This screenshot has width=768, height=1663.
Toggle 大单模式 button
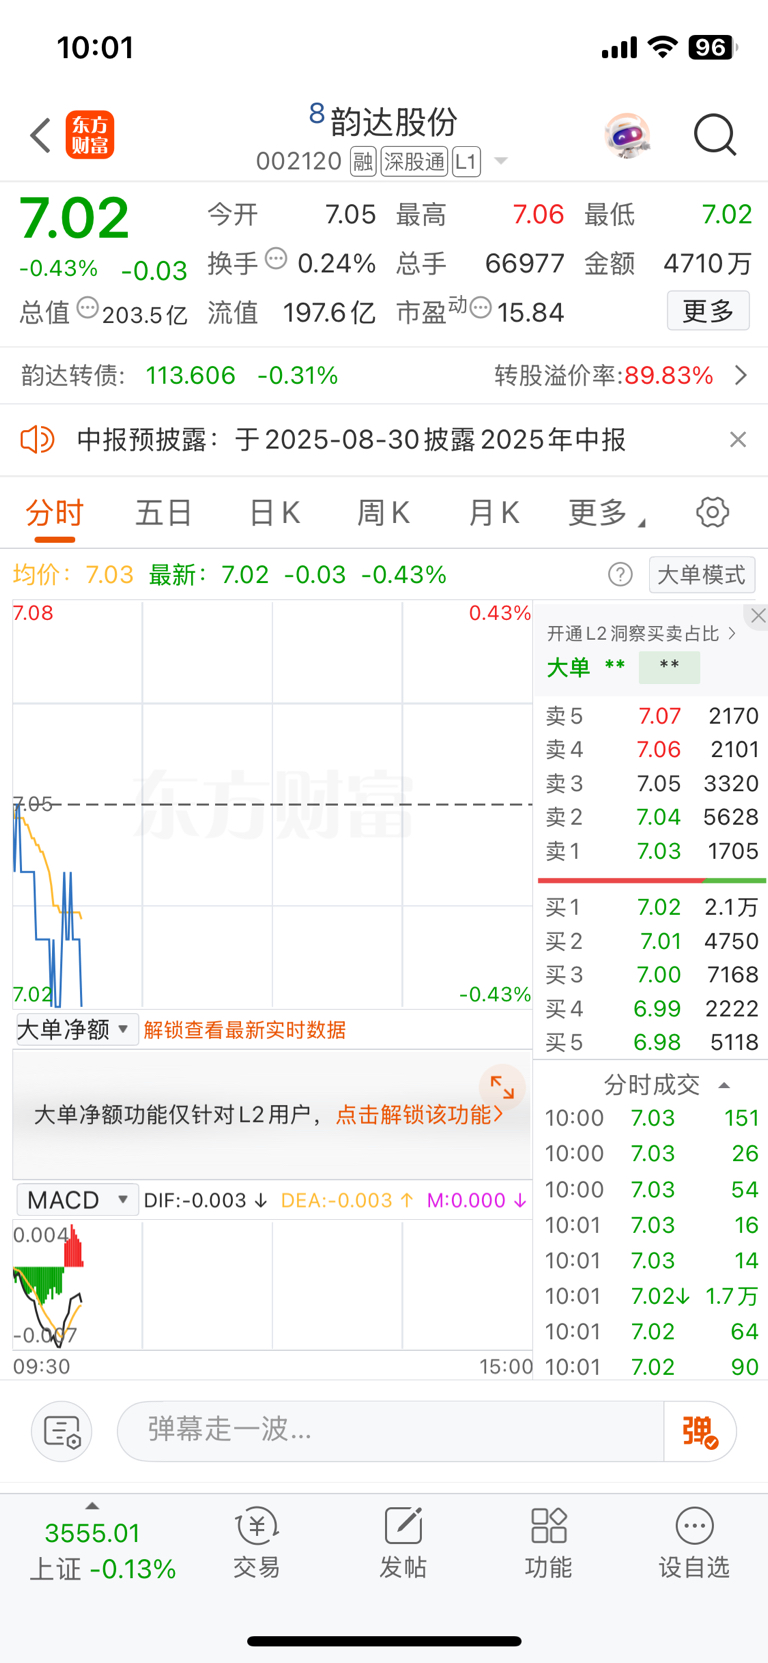[701, 574]
